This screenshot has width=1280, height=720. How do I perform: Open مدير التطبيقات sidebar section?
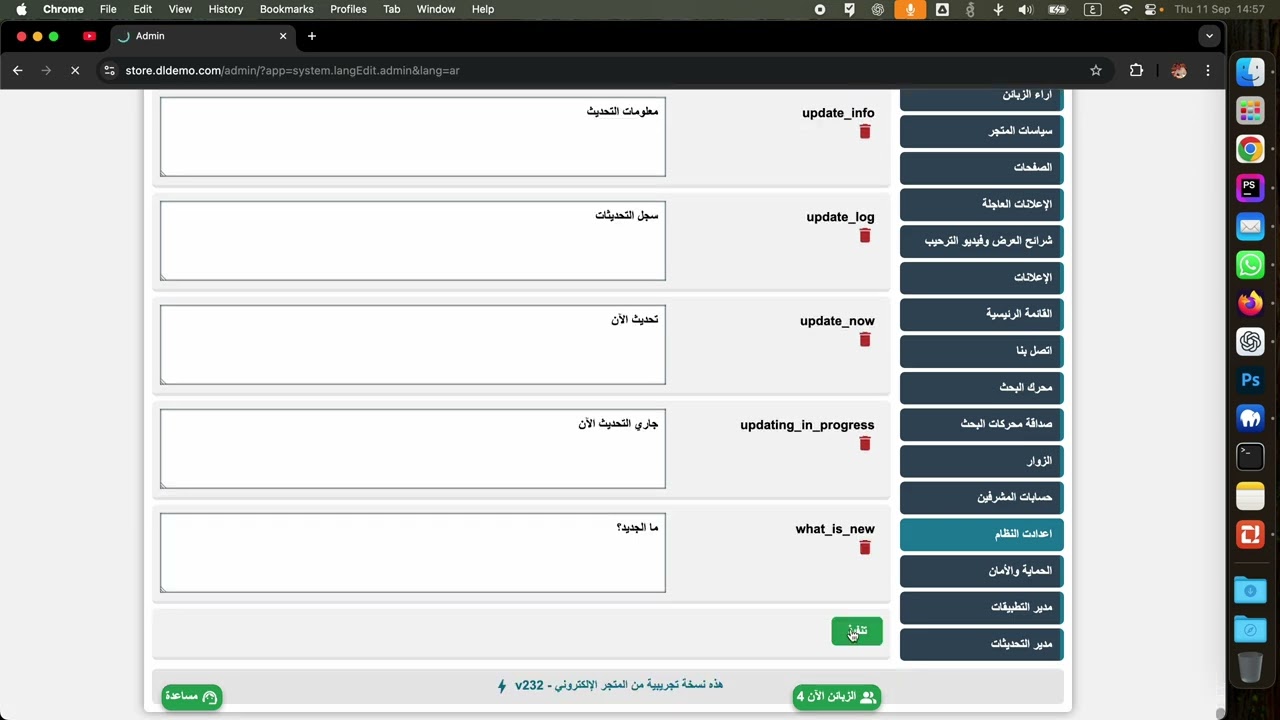click(x=982, y=607)
